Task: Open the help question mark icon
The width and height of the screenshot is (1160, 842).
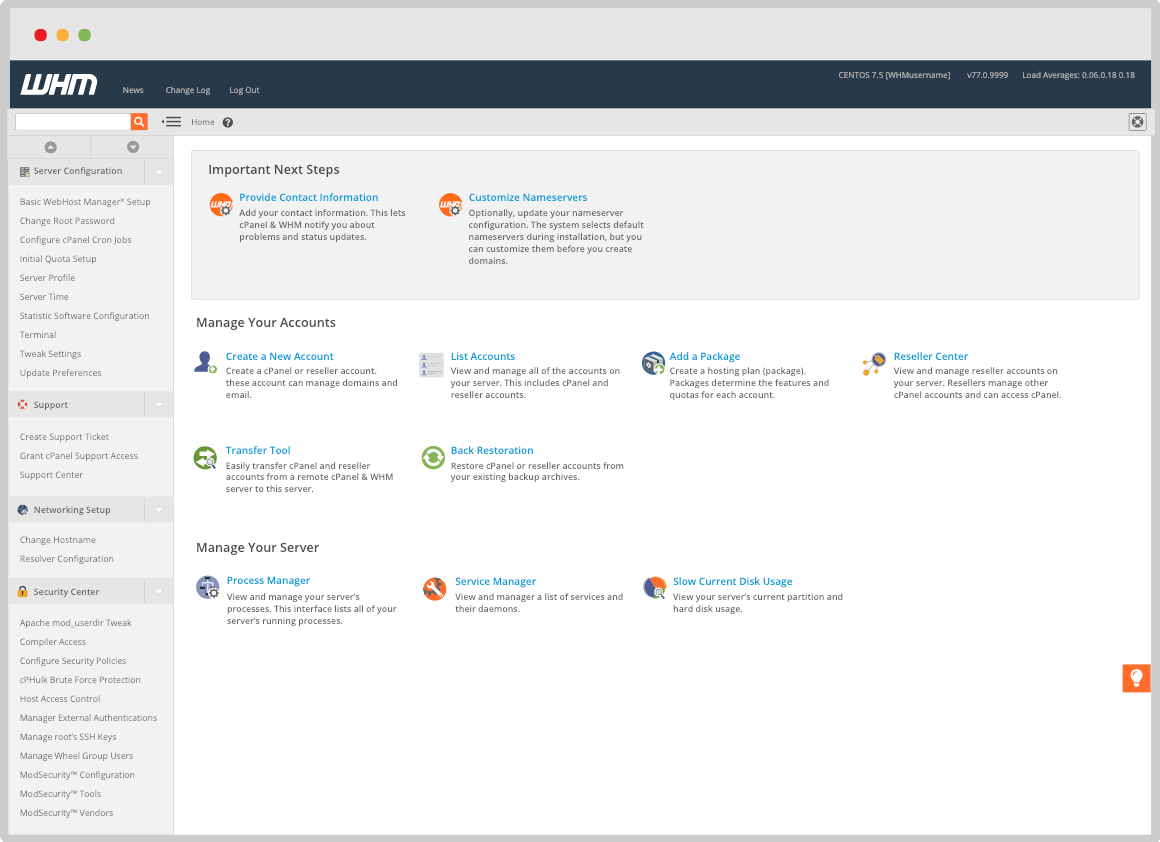Action: 228,123
